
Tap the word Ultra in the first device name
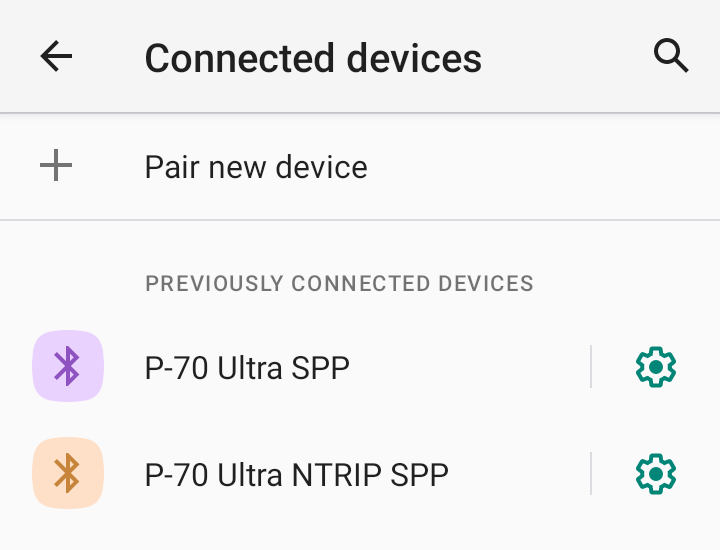point(249,368)
